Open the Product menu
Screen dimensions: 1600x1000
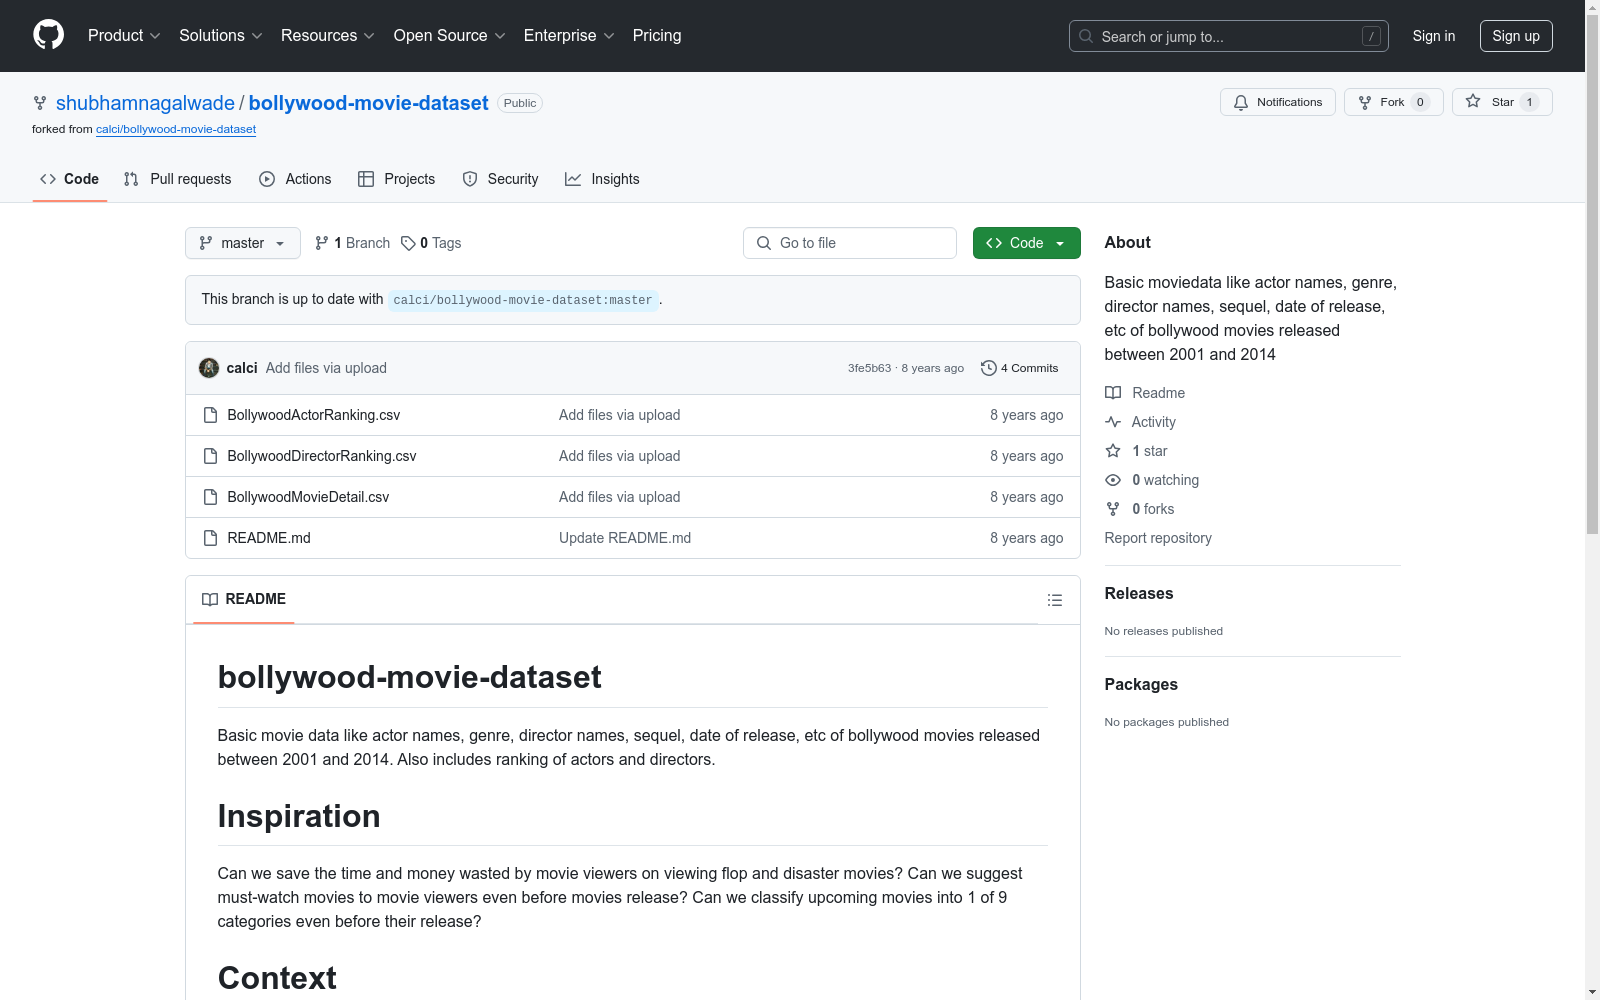tap(124, 35)
